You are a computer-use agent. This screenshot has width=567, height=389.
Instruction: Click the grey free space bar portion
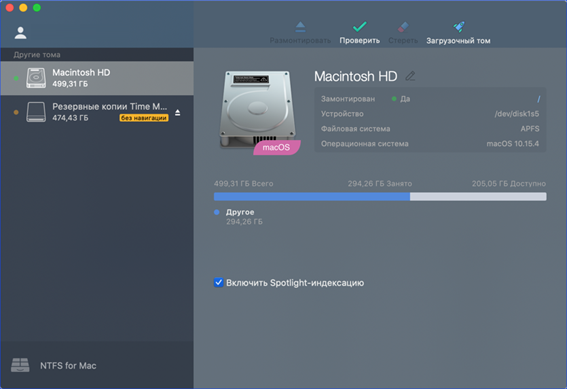coord(478,196)
